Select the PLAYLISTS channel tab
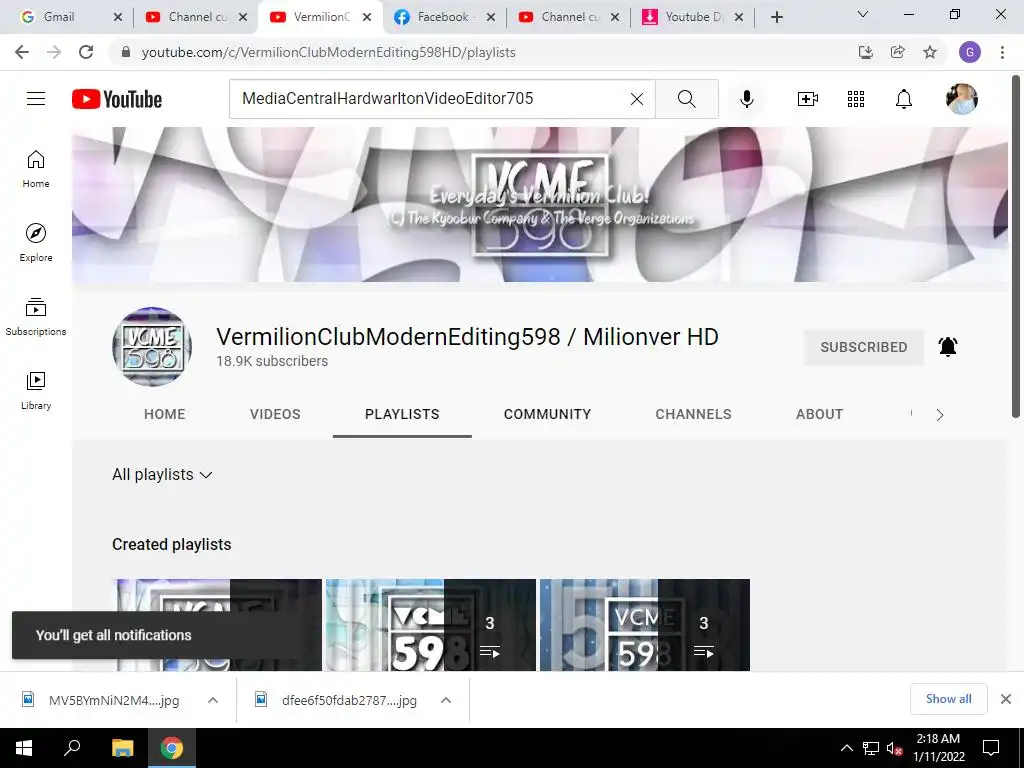This screenshot has width=1024, height=768. [402, 414]
